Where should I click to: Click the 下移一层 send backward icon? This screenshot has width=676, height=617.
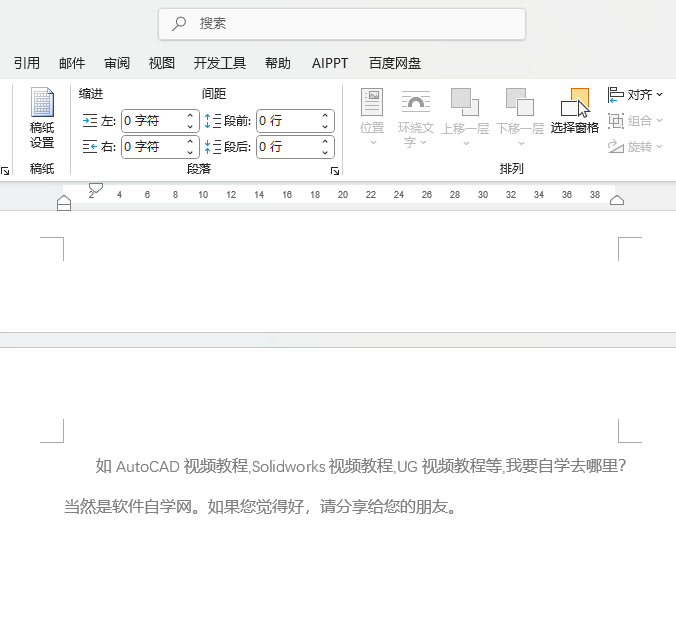[x=520, y=102]
